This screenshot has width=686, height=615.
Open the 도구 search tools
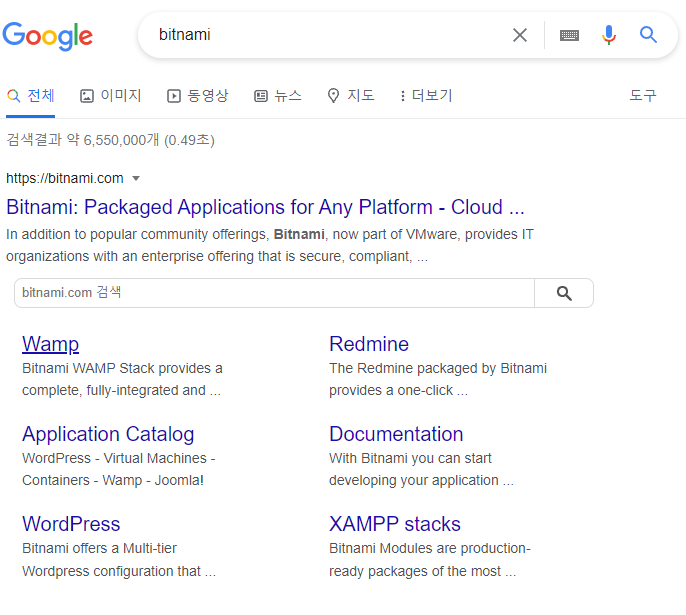643,95
